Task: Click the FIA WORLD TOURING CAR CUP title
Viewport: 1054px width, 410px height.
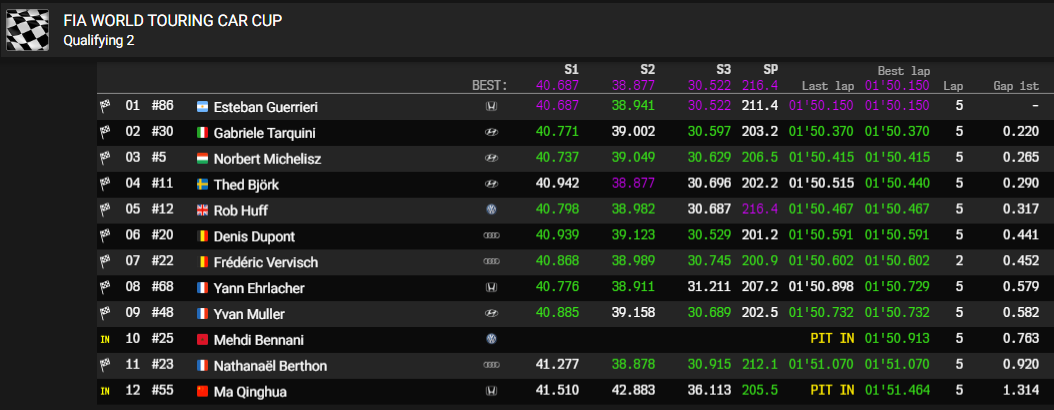Action: (x=172, y=21)
